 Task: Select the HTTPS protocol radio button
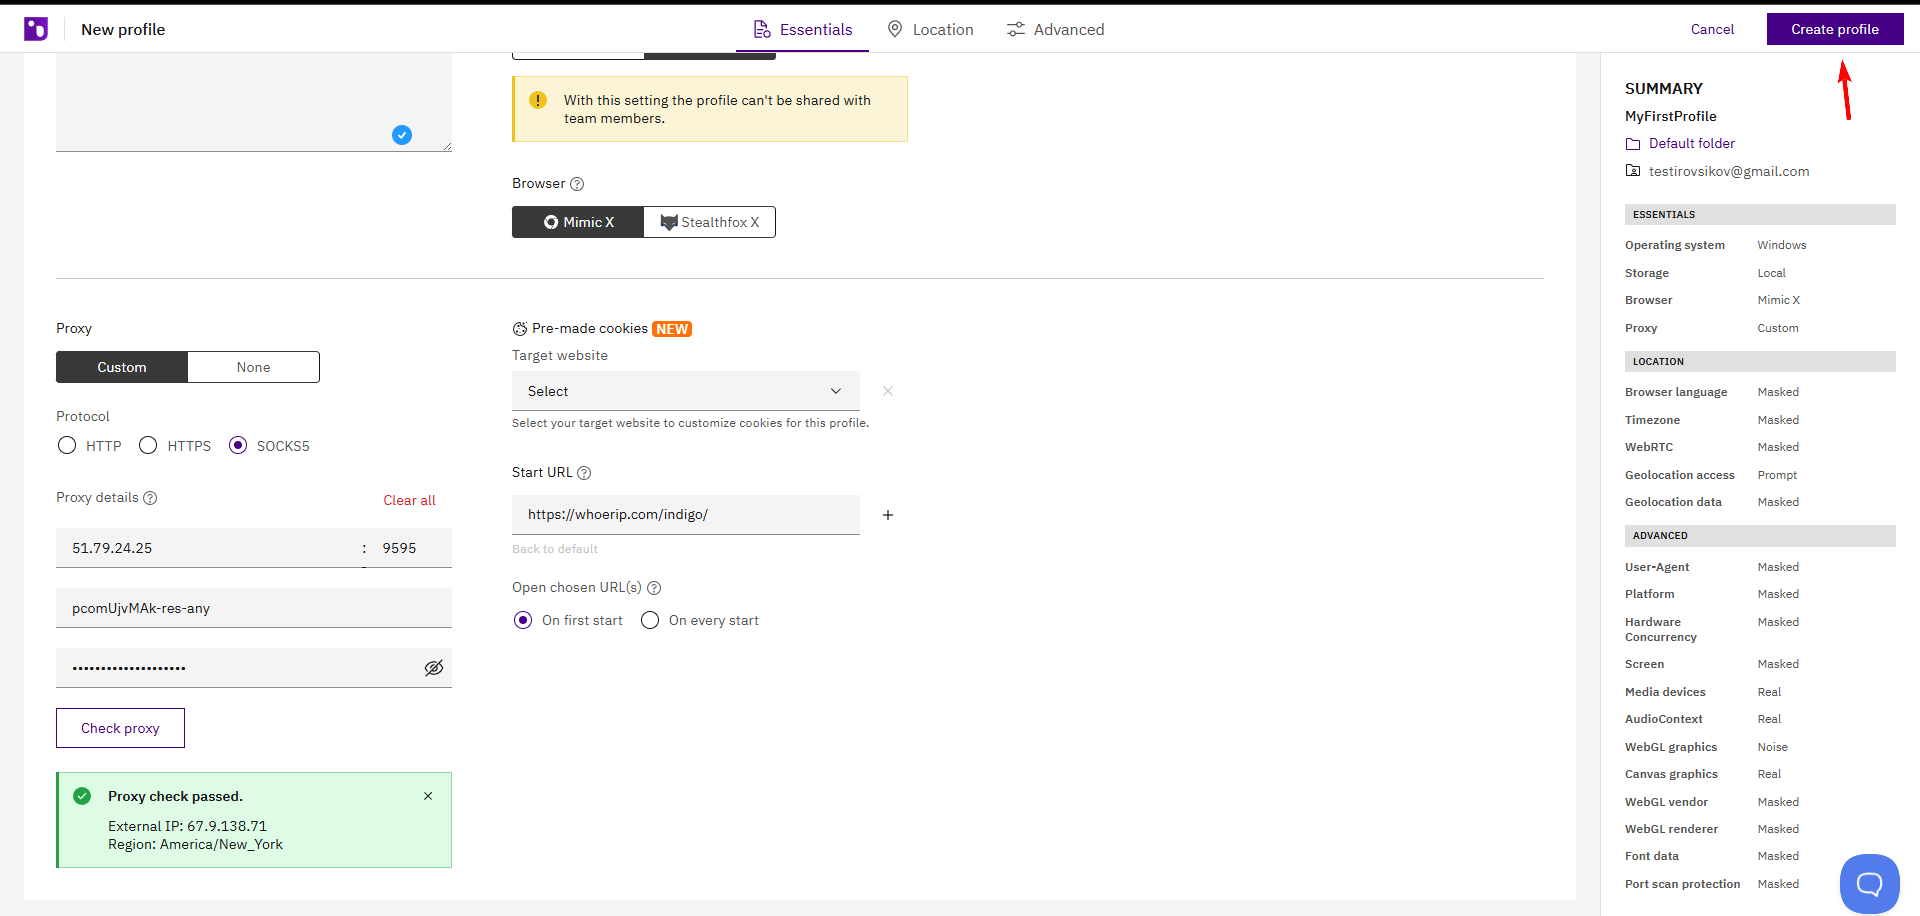[x=148, y=446]
